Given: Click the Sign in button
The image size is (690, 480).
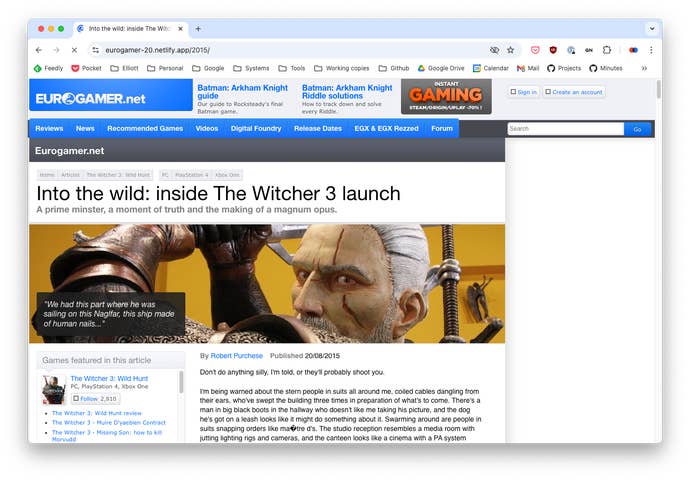Looking at the screenshot, I should [x=523, y=92].
